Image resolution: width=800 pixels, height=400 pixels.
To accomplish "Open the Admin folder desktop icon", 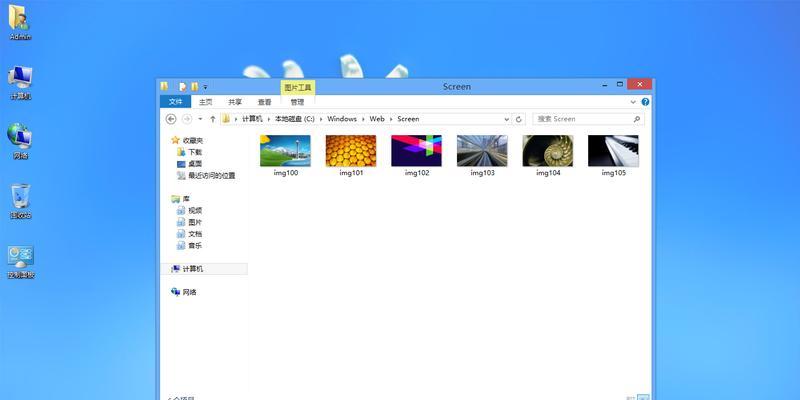I will [x=20, y=21].
